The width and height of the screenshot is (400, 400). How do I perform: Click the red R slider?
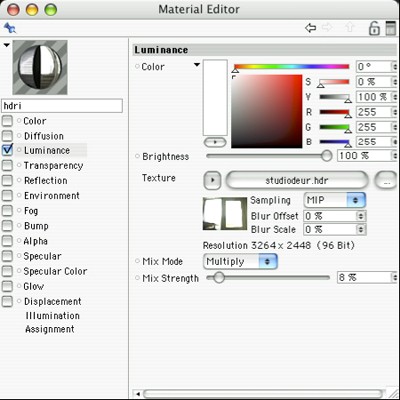coord(334,112)
